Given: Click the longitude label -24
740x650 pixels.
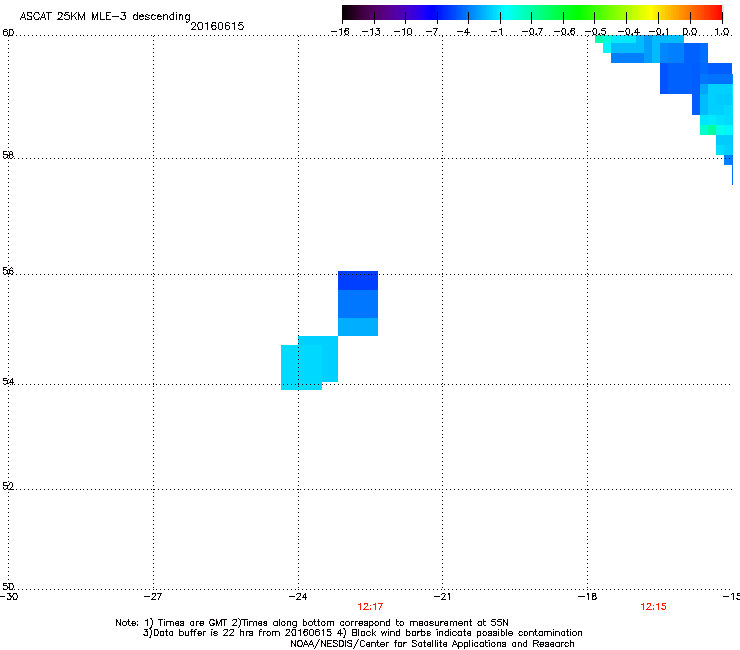Looking at the screenshot, I should pyautogui.click(x=298, y=597).
